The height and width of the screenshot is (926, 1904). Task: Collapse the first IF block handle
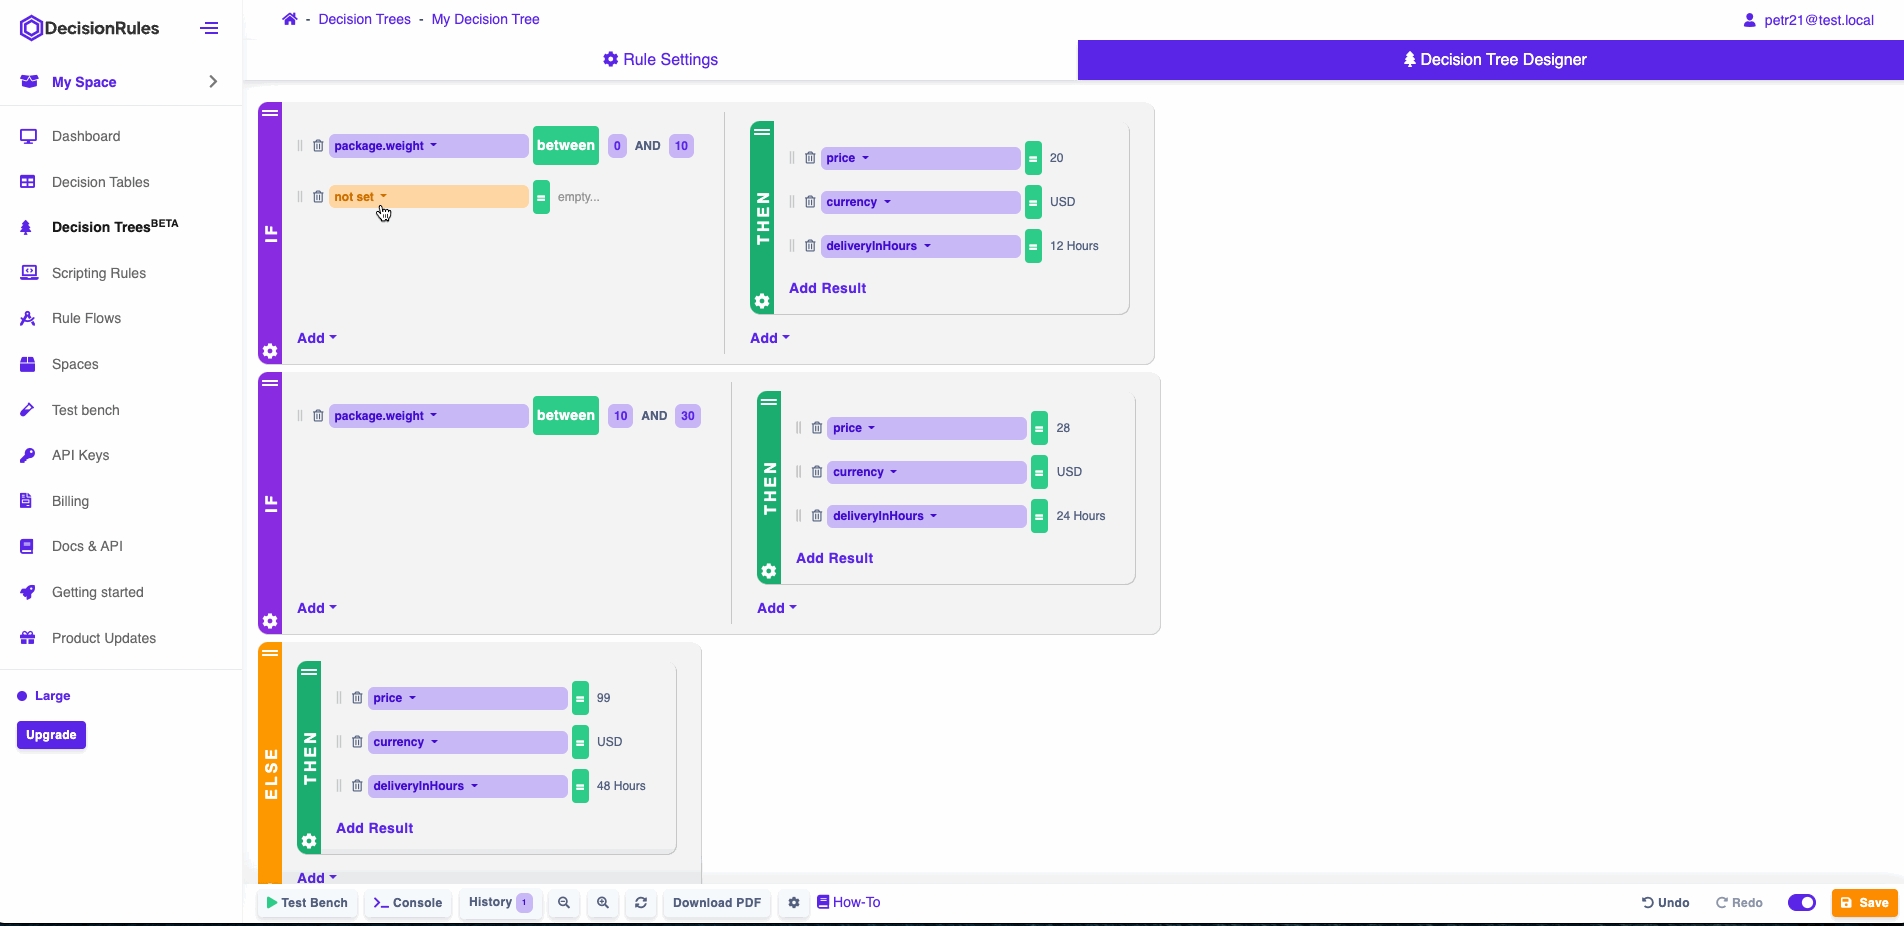(x=270, y=113)
